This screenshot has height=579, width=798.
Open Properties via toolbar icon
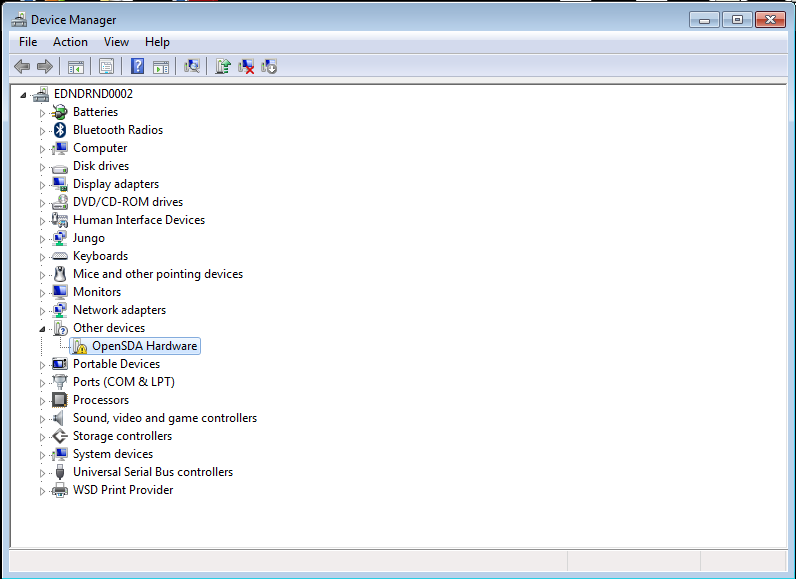(106, 66)
